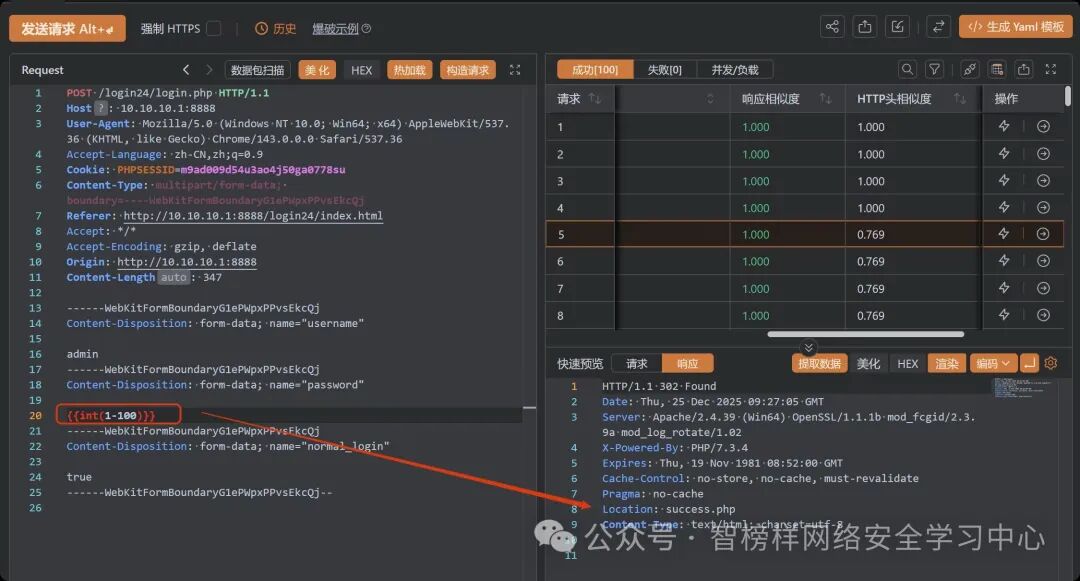Click the export upload icon beside the share icon
Viewport: 1080px width, 581px height.
[x=865, y=27]
